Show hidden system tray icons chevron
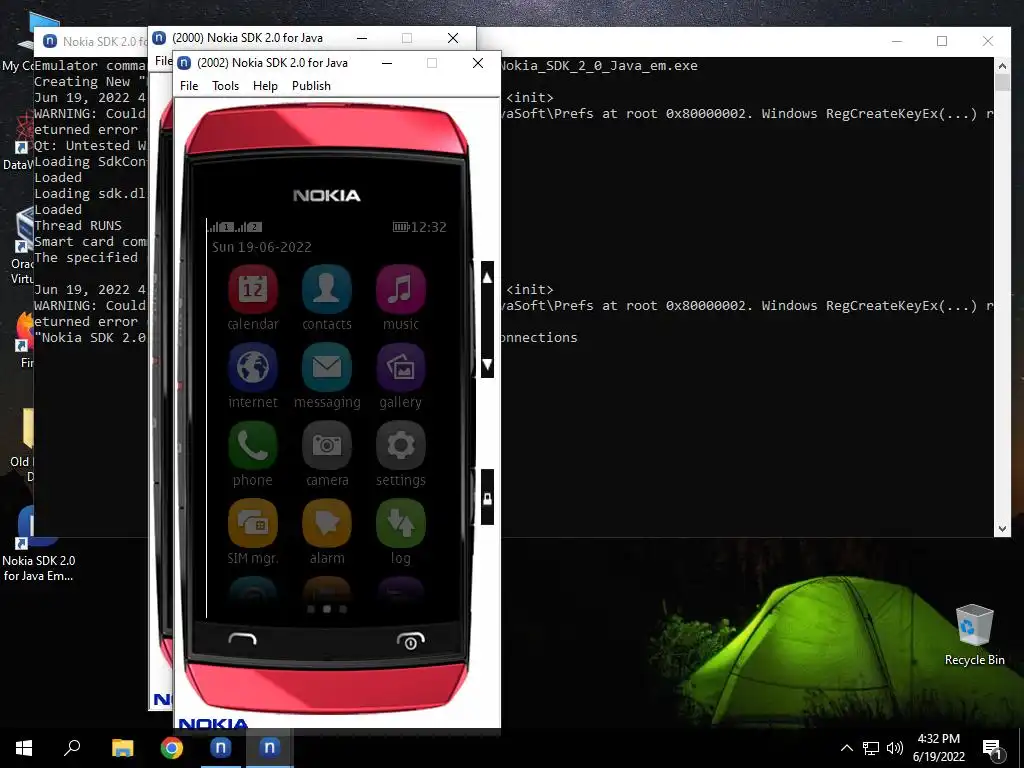Image resolution: width=1024 pixels, height=768 pixels. 846,748
